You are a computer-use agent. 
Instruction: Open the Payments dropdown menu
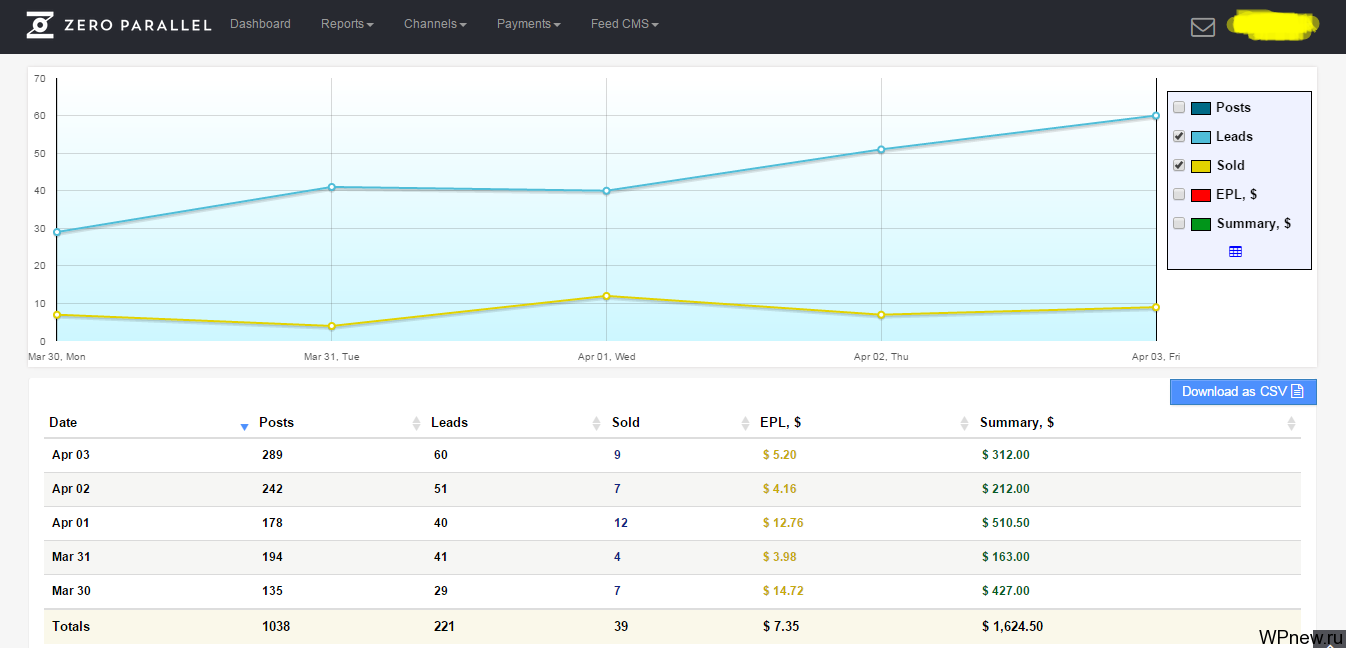pyautogui.click(x=528, y=24)
